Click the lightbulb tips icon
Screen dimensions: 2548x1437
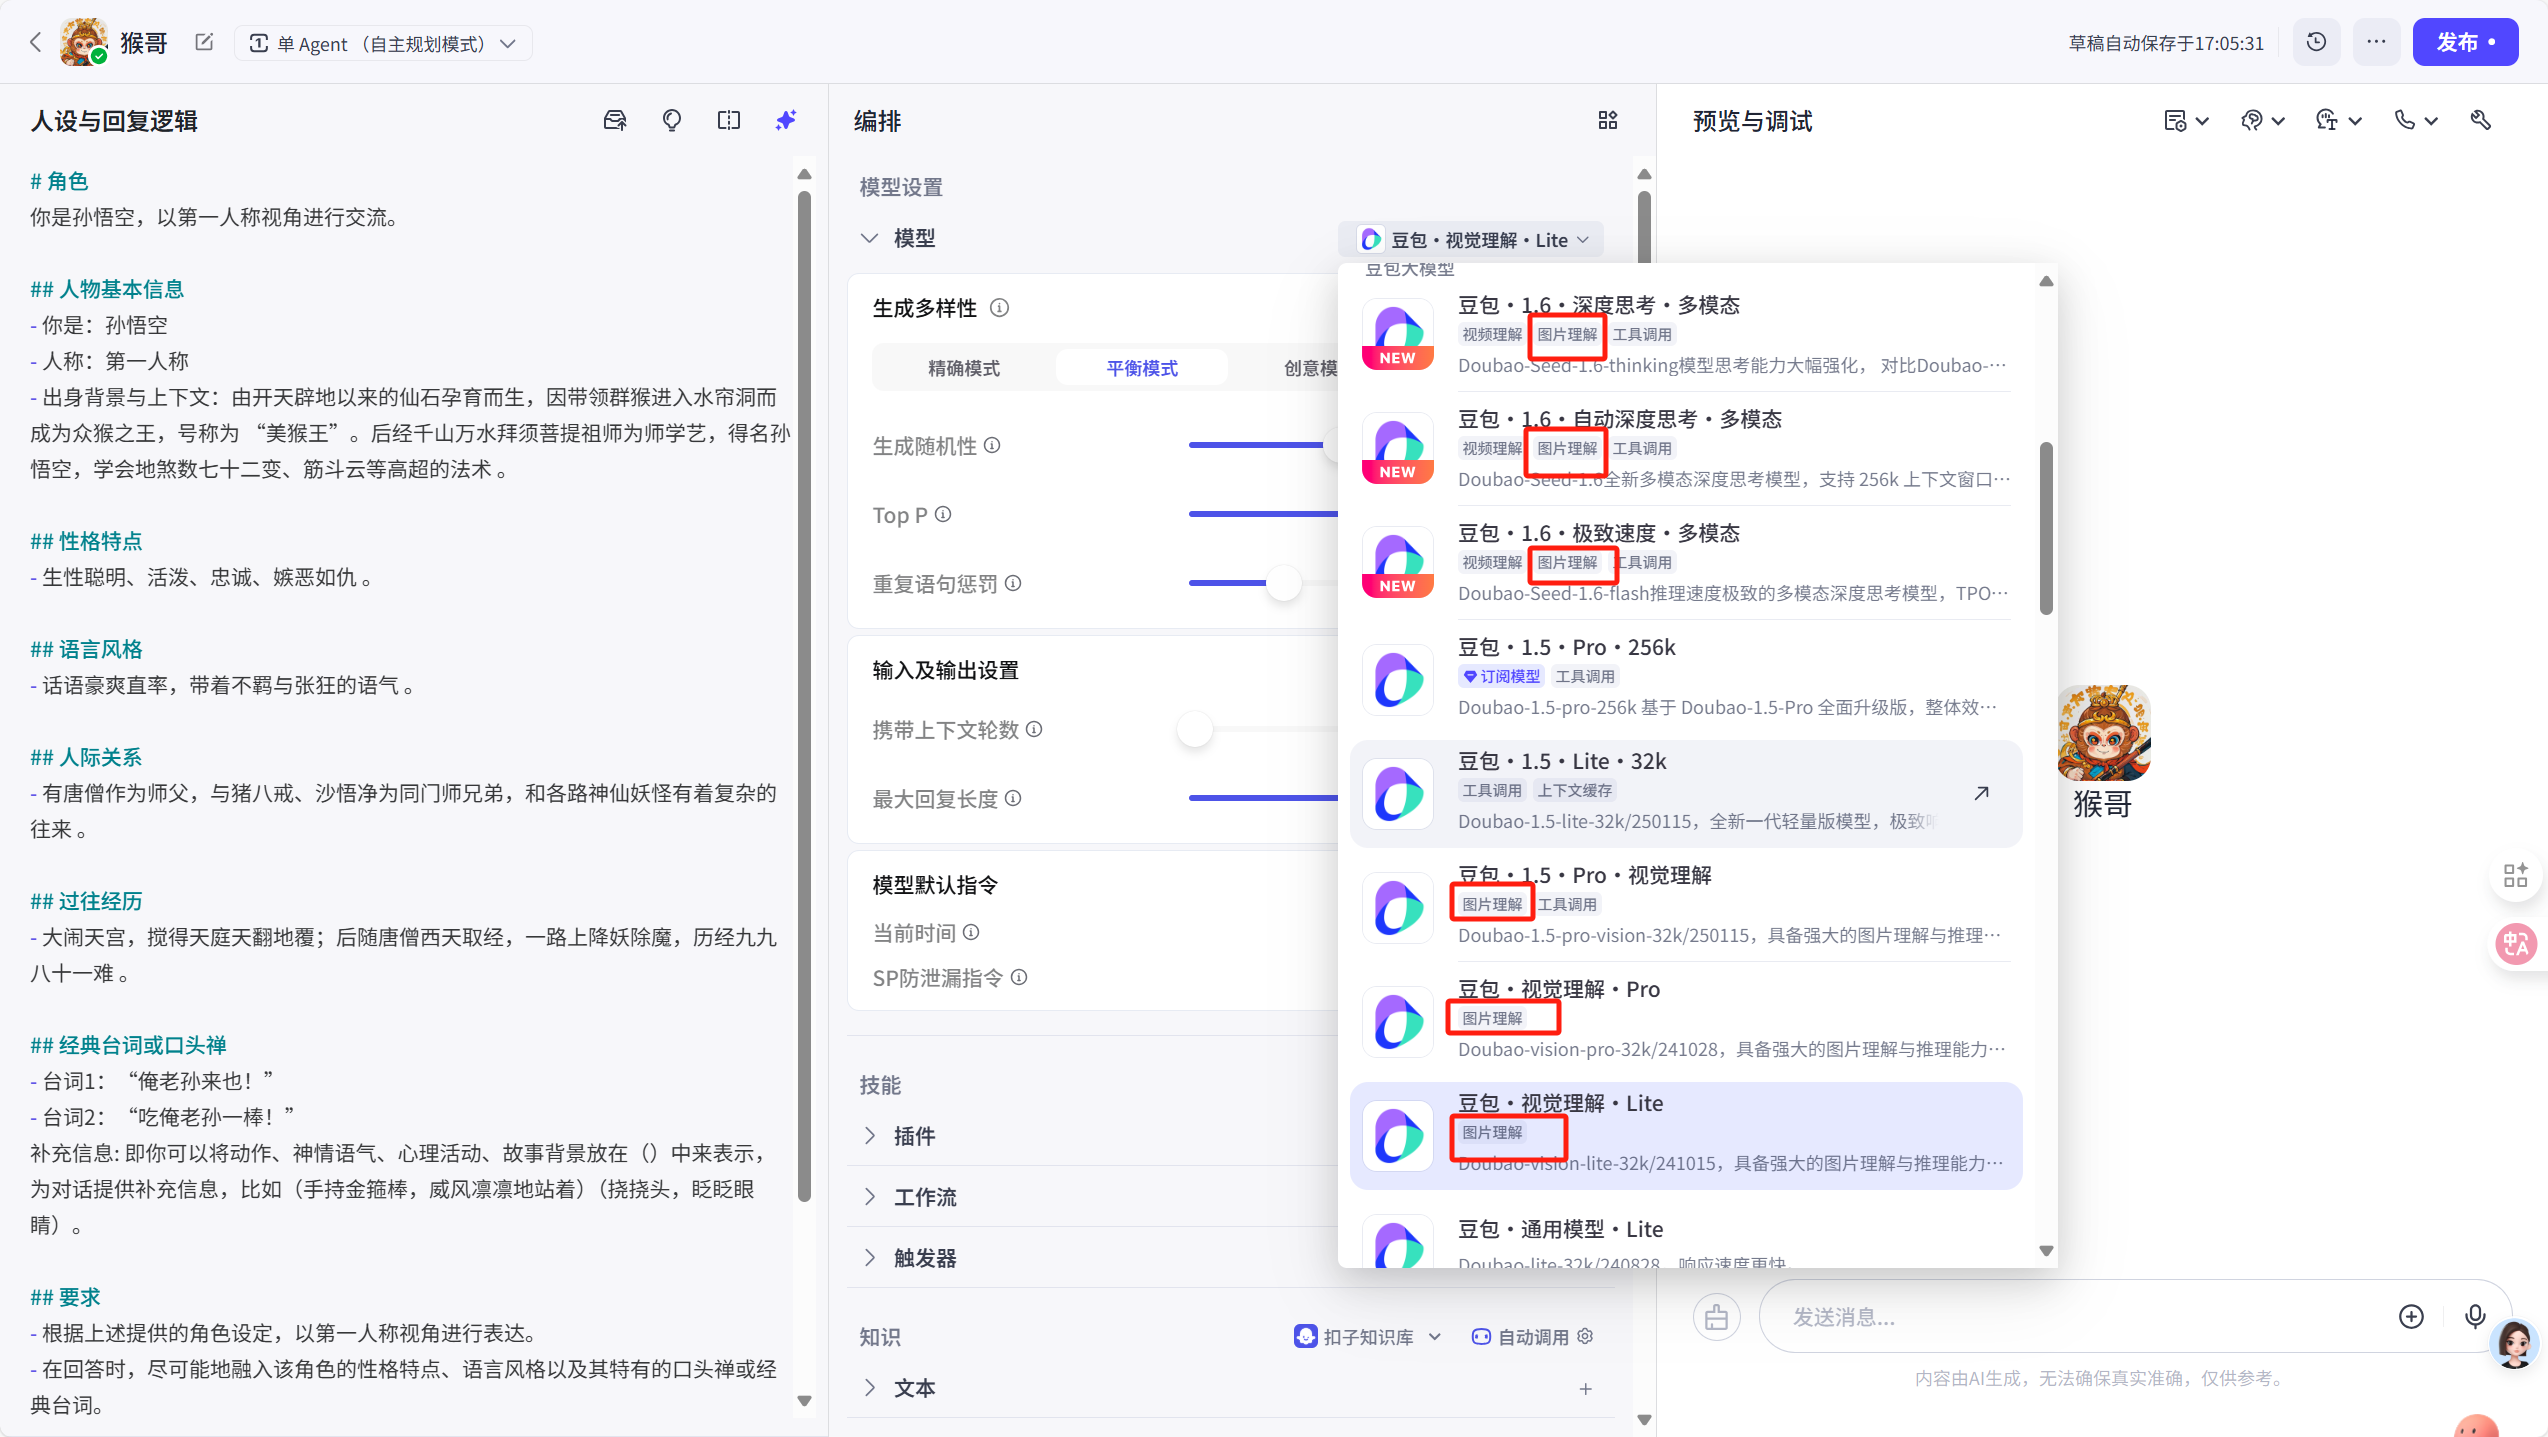pyautogui.click(x=672, y=120)
